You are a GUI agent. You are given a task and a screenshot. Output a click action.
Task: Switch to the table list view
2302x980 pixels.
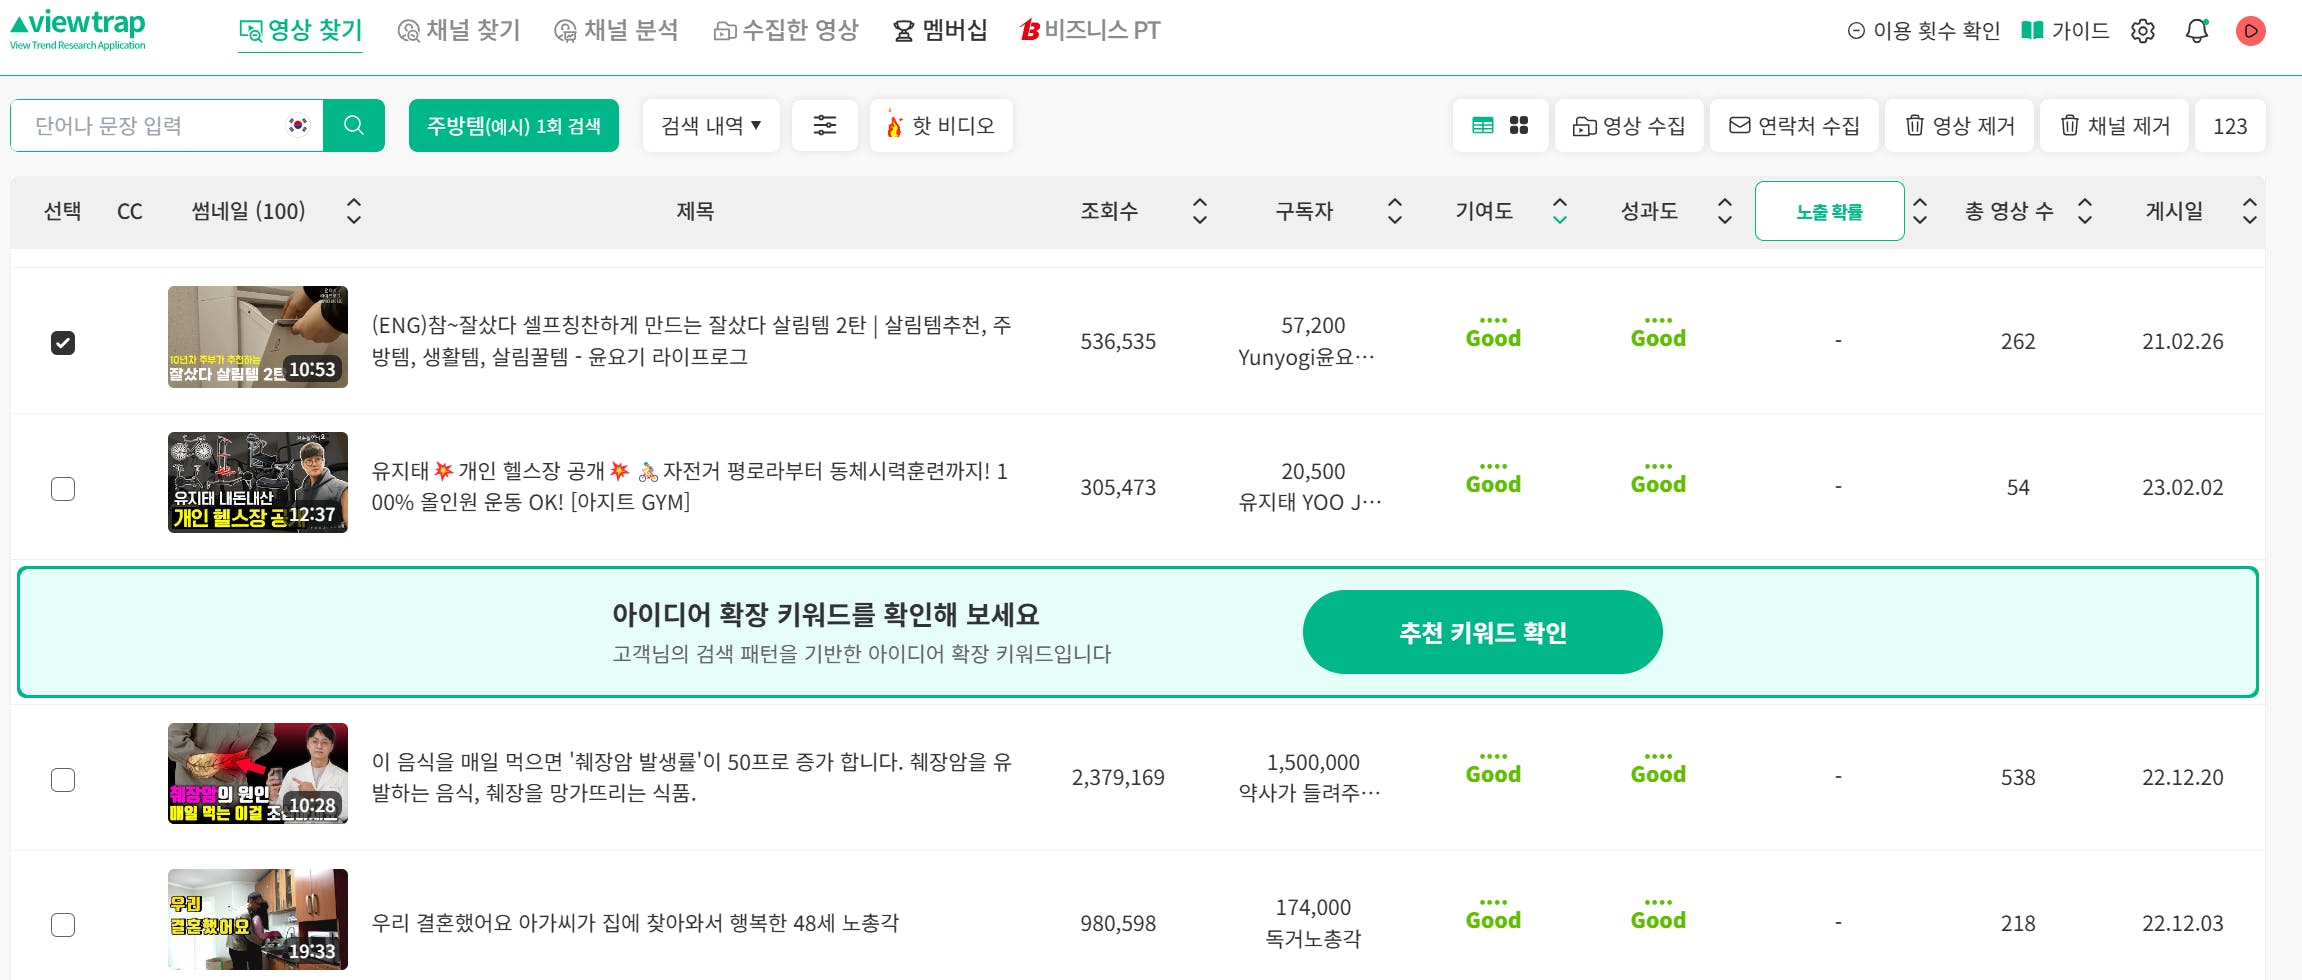pyautogui.click(x=1482, y=125)
